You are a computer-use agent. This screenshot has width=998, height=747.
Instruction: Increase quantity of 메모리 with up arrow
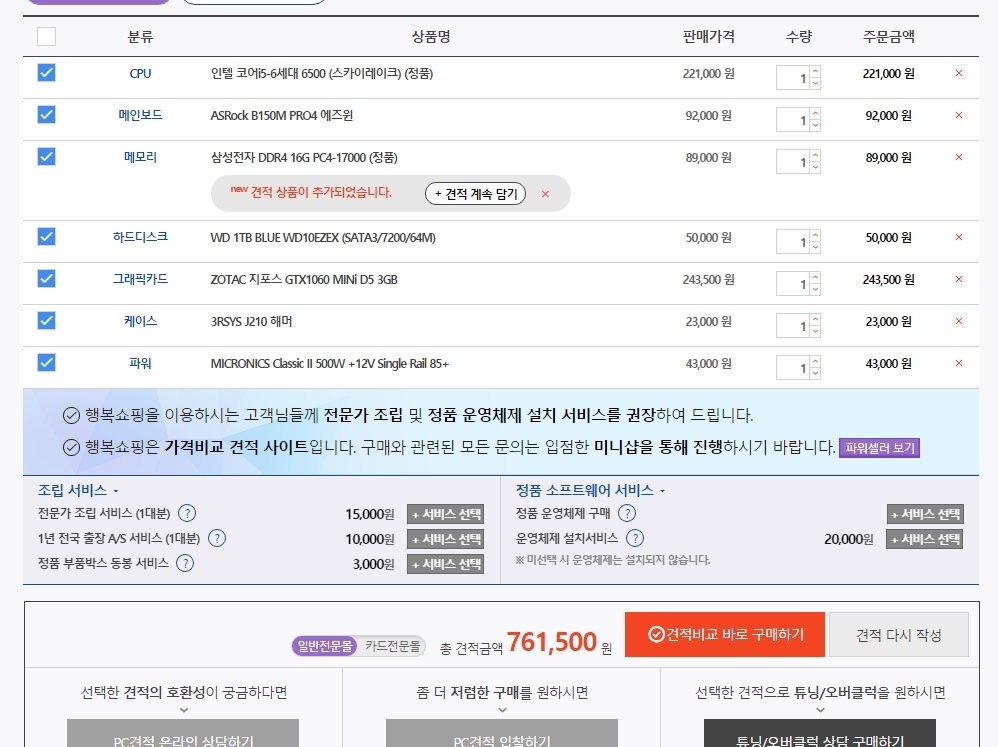pos(815,155)
